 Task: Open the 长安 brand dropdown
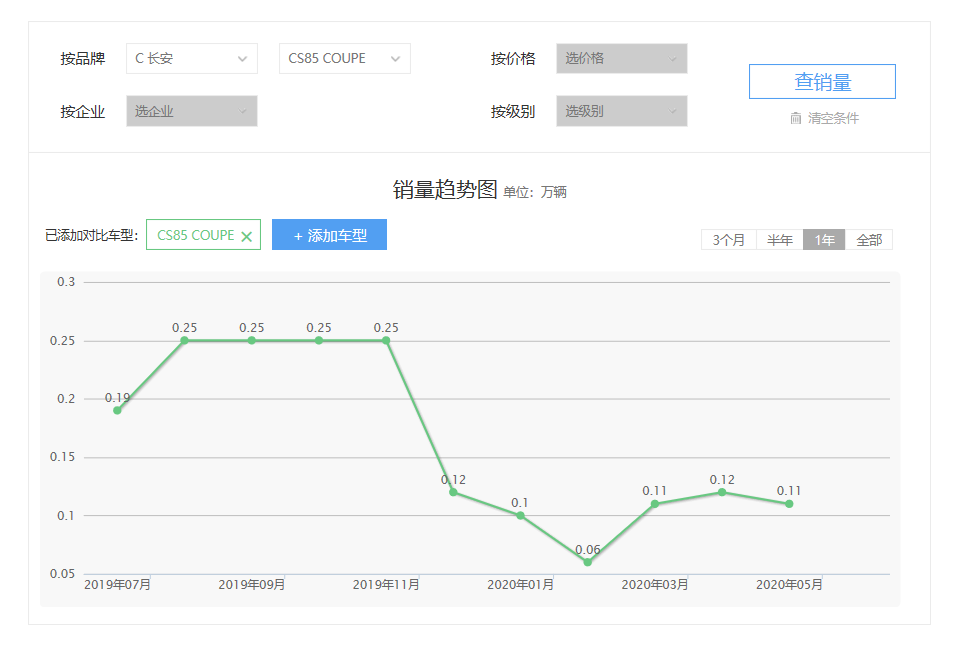click(x=192, y=58)
